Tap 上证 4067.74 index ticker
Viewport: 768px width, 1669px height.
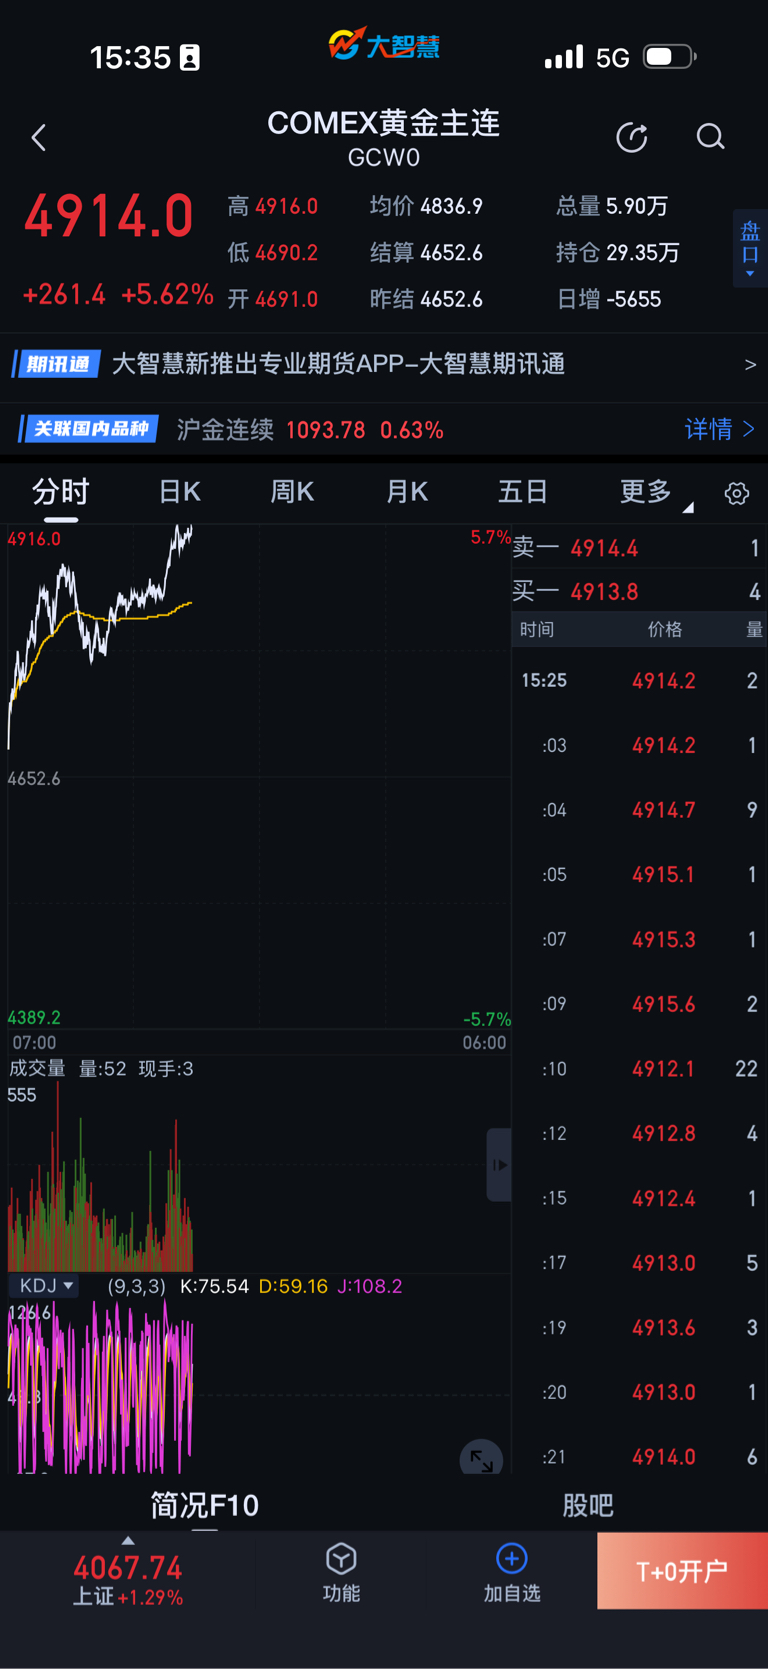pos(128,1579)
